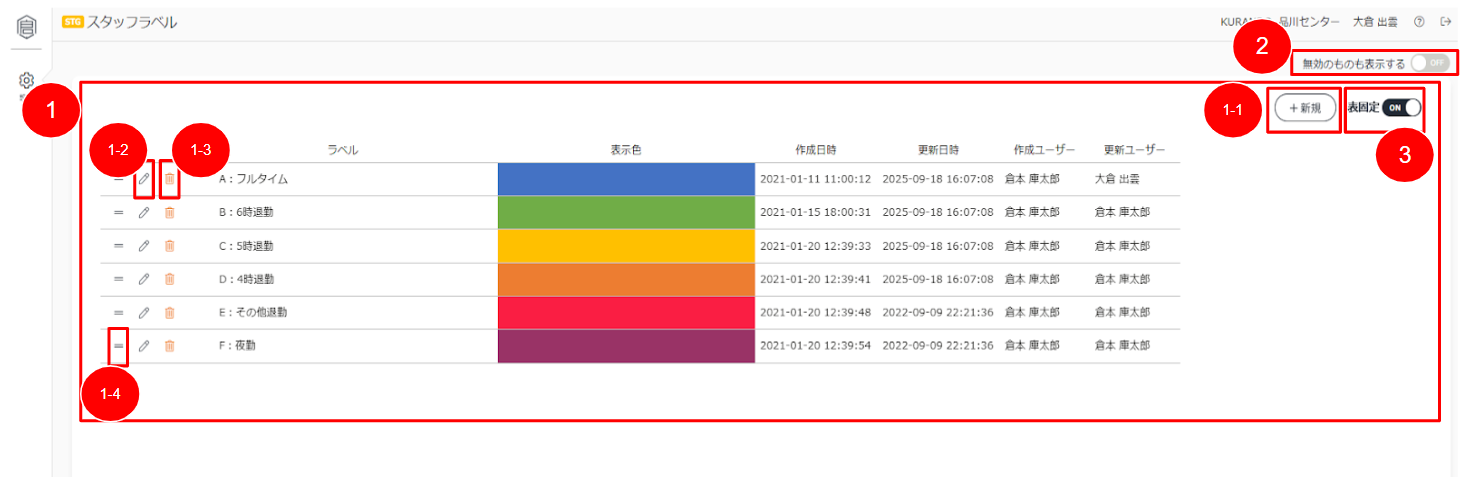
Task: Open help question mark icon
Action: 1419,21
